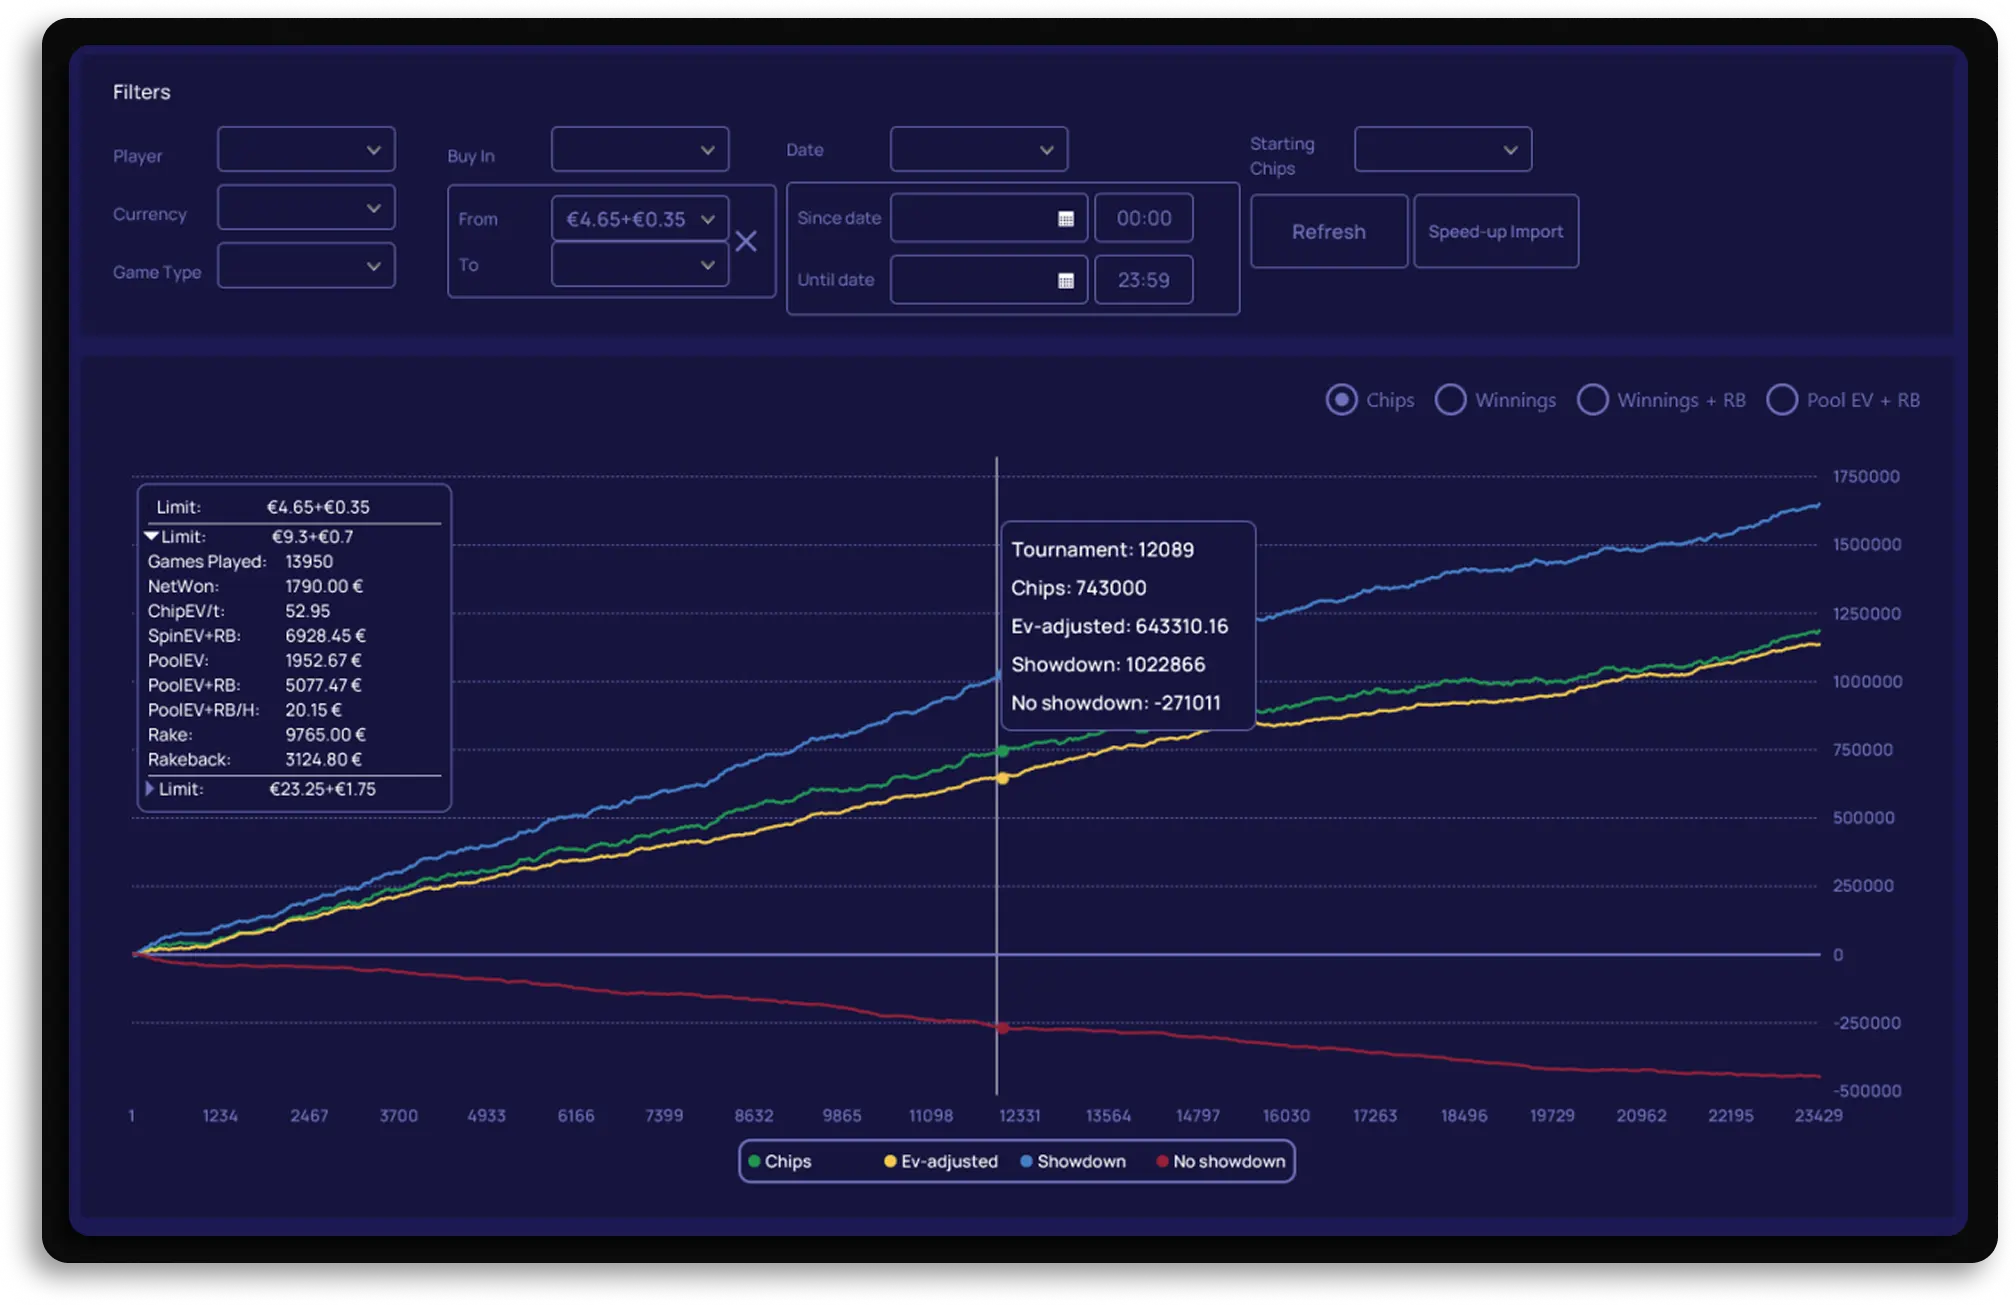The height and width of the screenshot is (1305, 2016).
Task: Choose the Winnings + RB radio option
Action: (1592, 400)
